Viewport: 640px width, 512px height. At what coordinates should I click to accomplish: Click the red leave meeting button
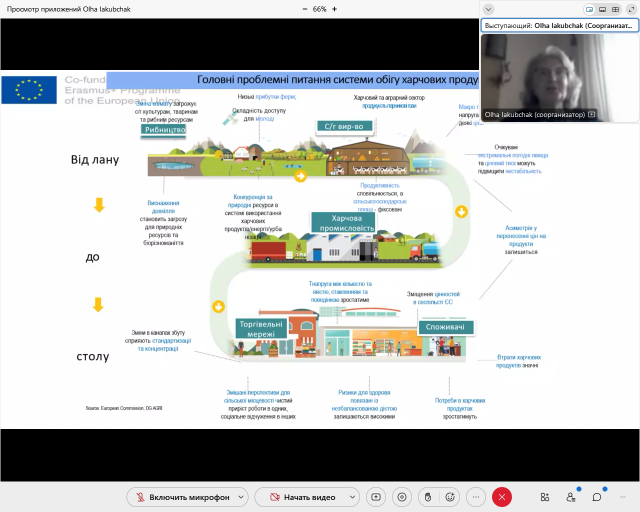pos(502,496)
